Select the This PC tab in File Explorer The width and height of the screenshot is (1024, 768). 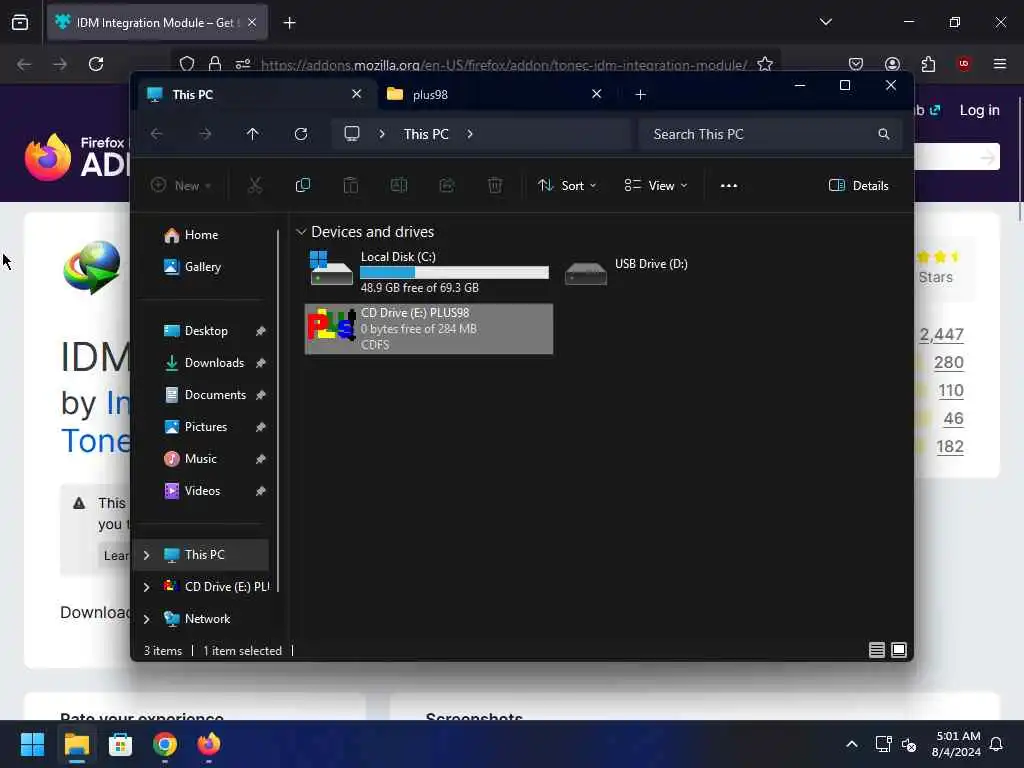pos(255,95)
